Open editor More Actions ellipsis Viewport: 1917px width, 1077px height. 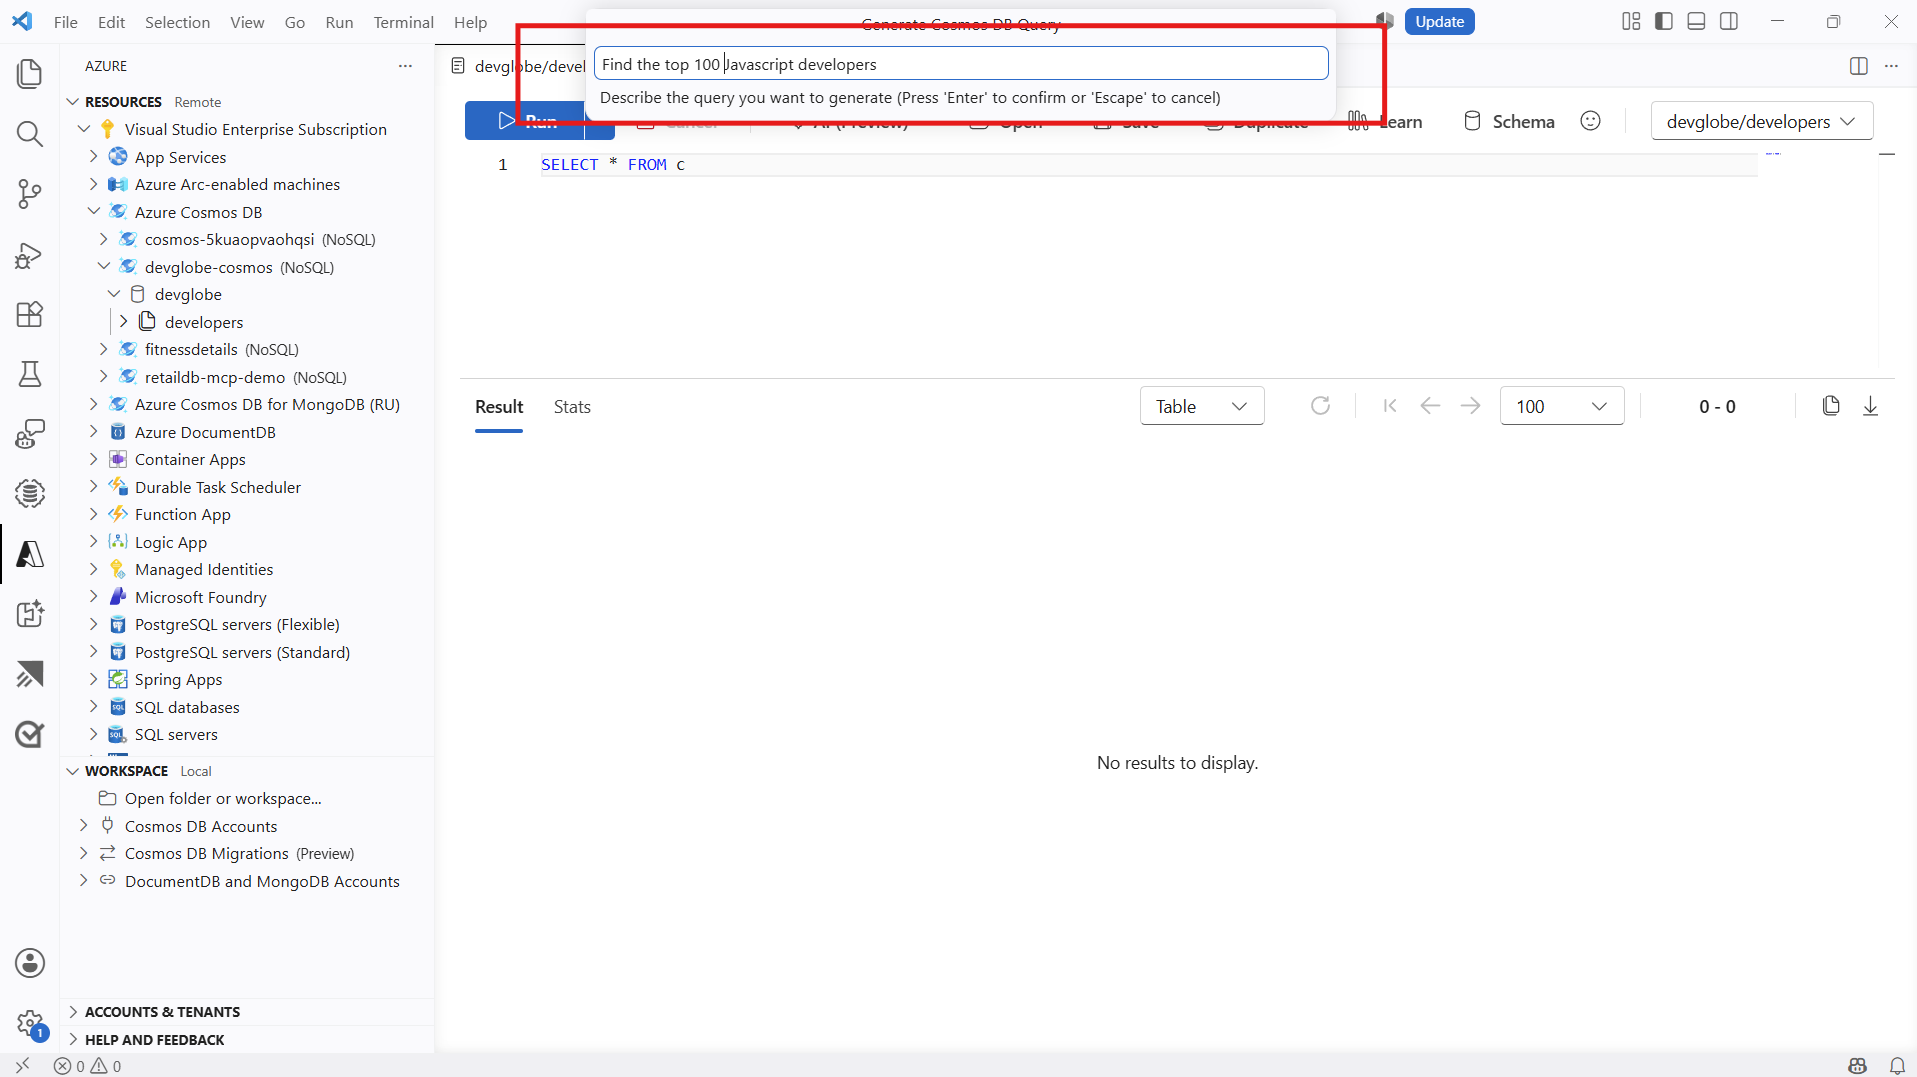click(1891, 66)
